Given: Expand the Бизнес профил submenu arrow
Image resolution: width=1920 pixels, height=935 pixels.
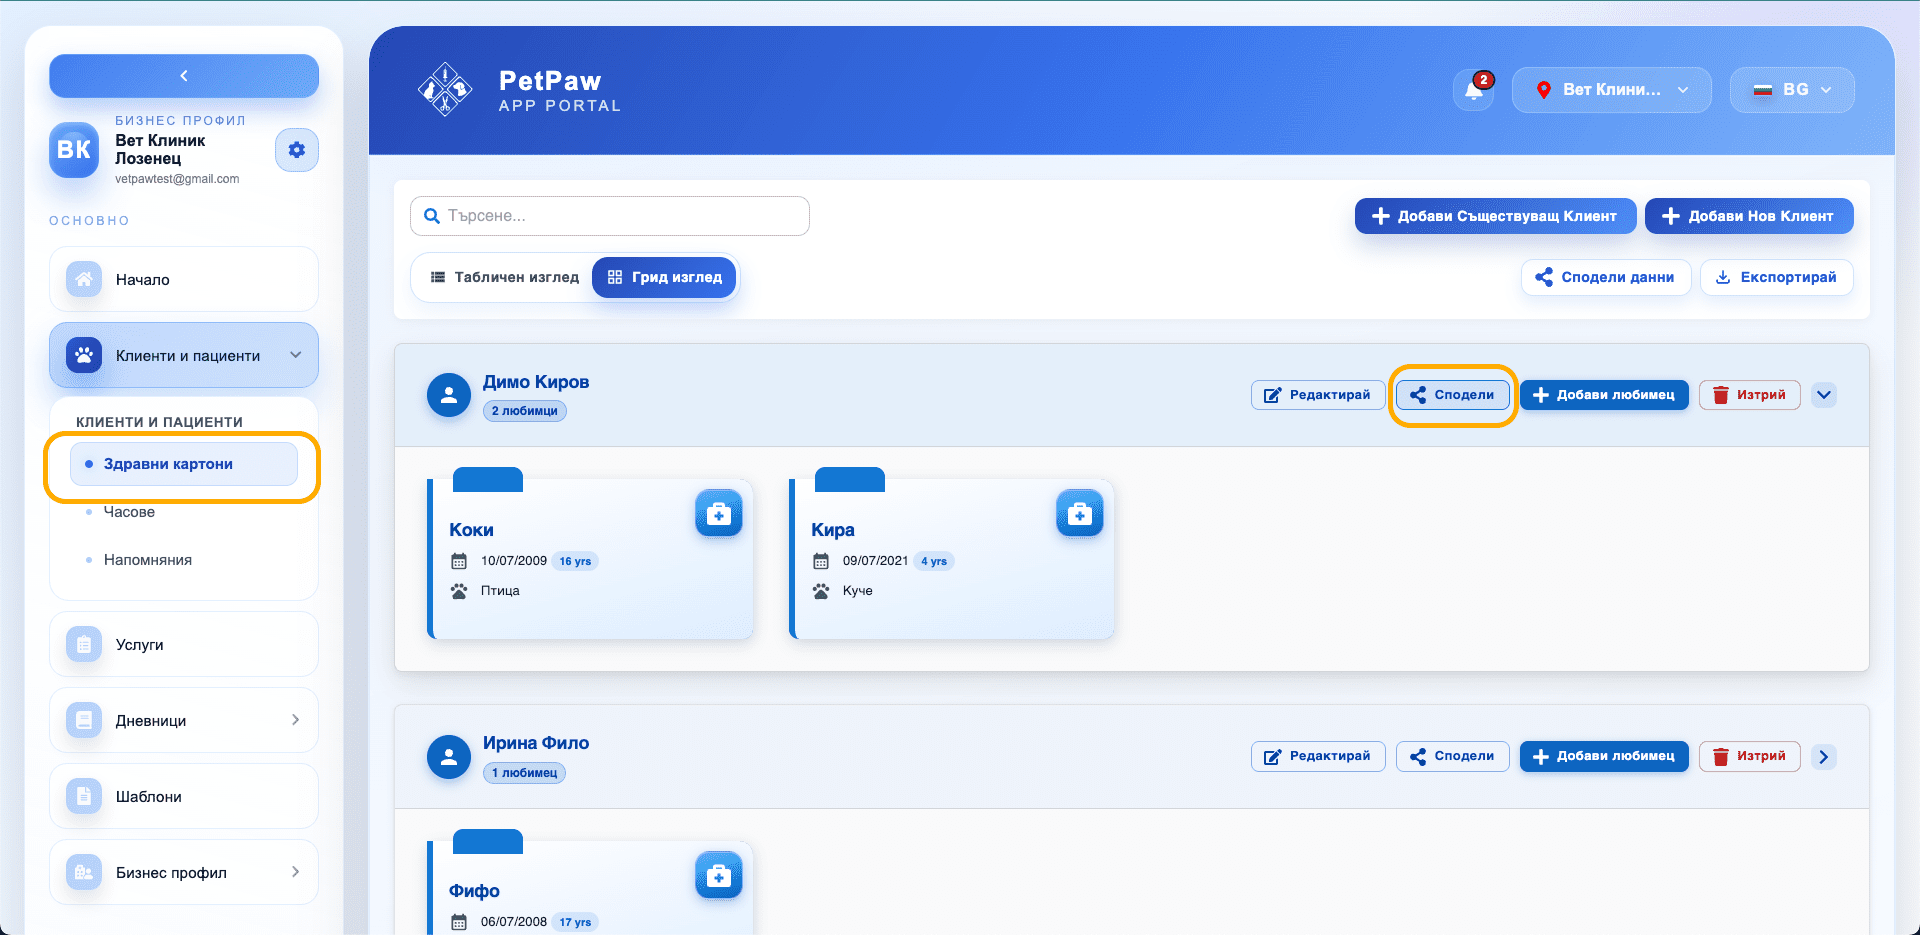Looking at the screenshot, I should [x=295, y=872].
